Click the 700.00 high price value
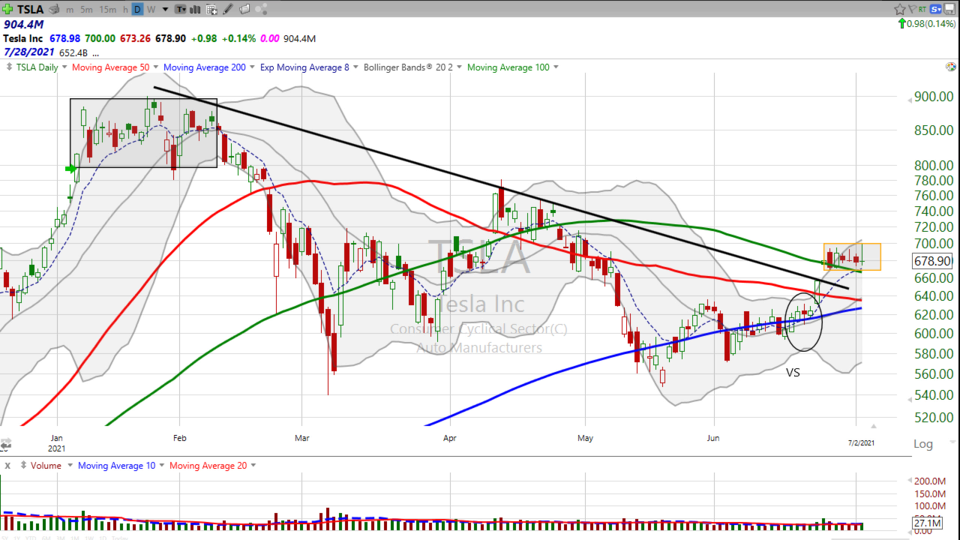This screenshot has width=960, height=540. (x=100, y=39)
